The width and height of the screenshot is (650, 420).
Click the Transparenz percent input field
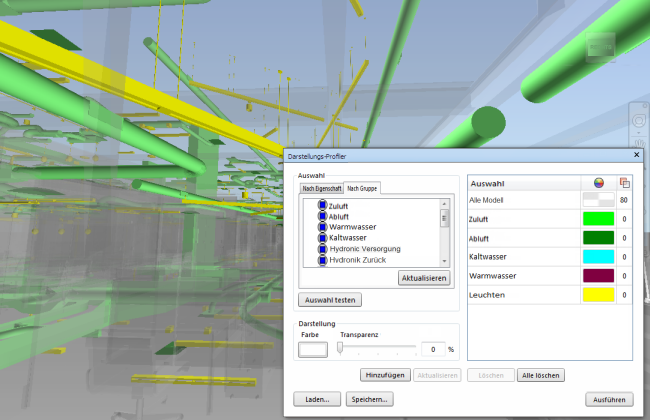pos(433,350)
